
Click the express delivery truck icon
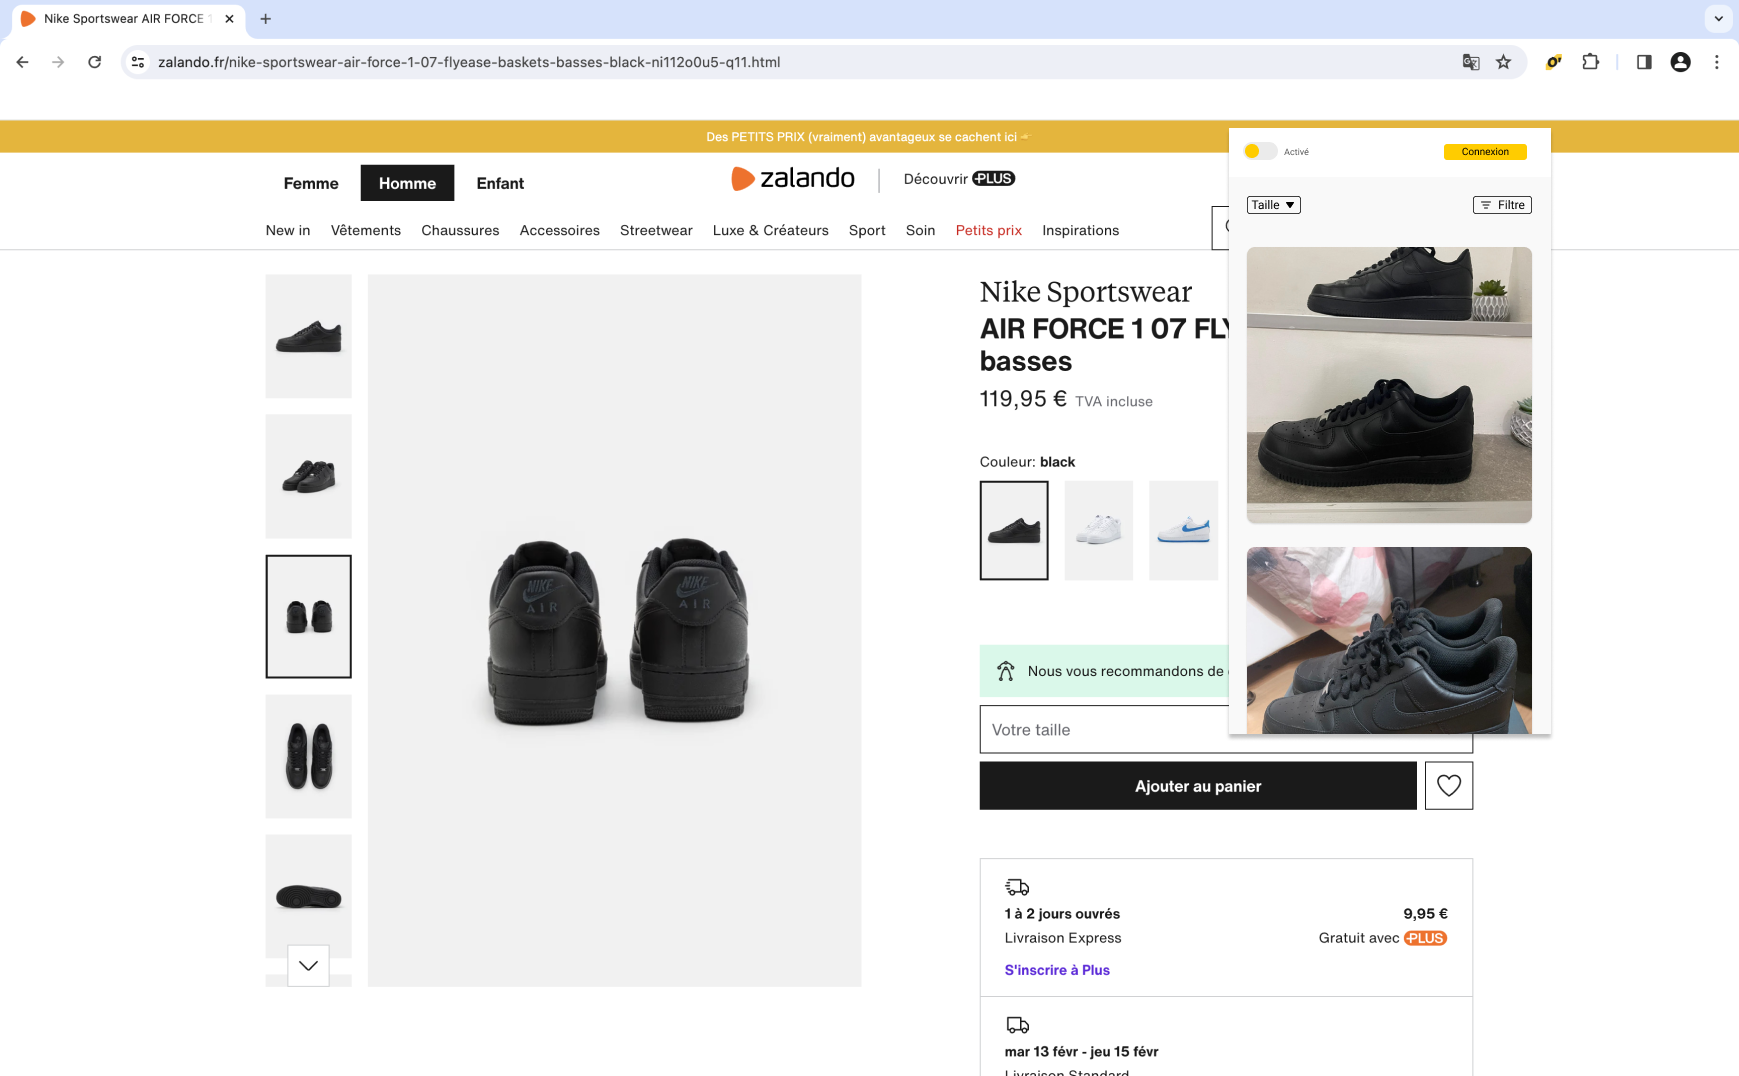[1017, 887]
